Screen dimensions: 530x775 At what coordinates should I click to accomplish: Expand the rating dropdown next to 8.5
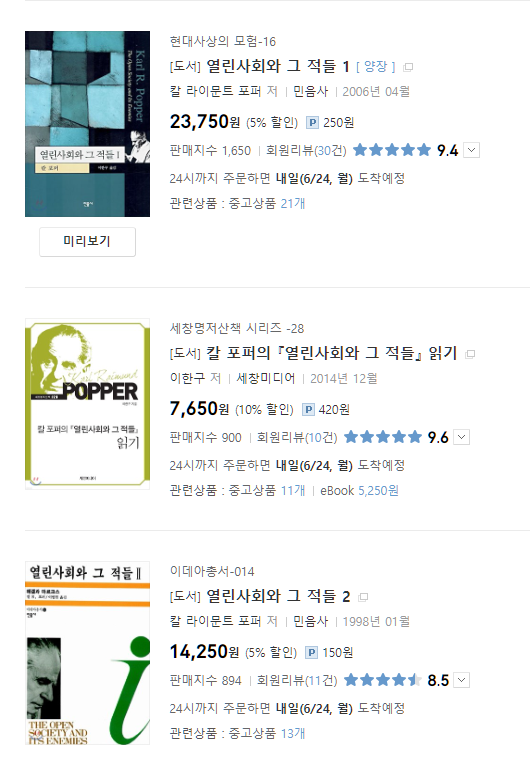pyautogui.click(x=462, y=681)
